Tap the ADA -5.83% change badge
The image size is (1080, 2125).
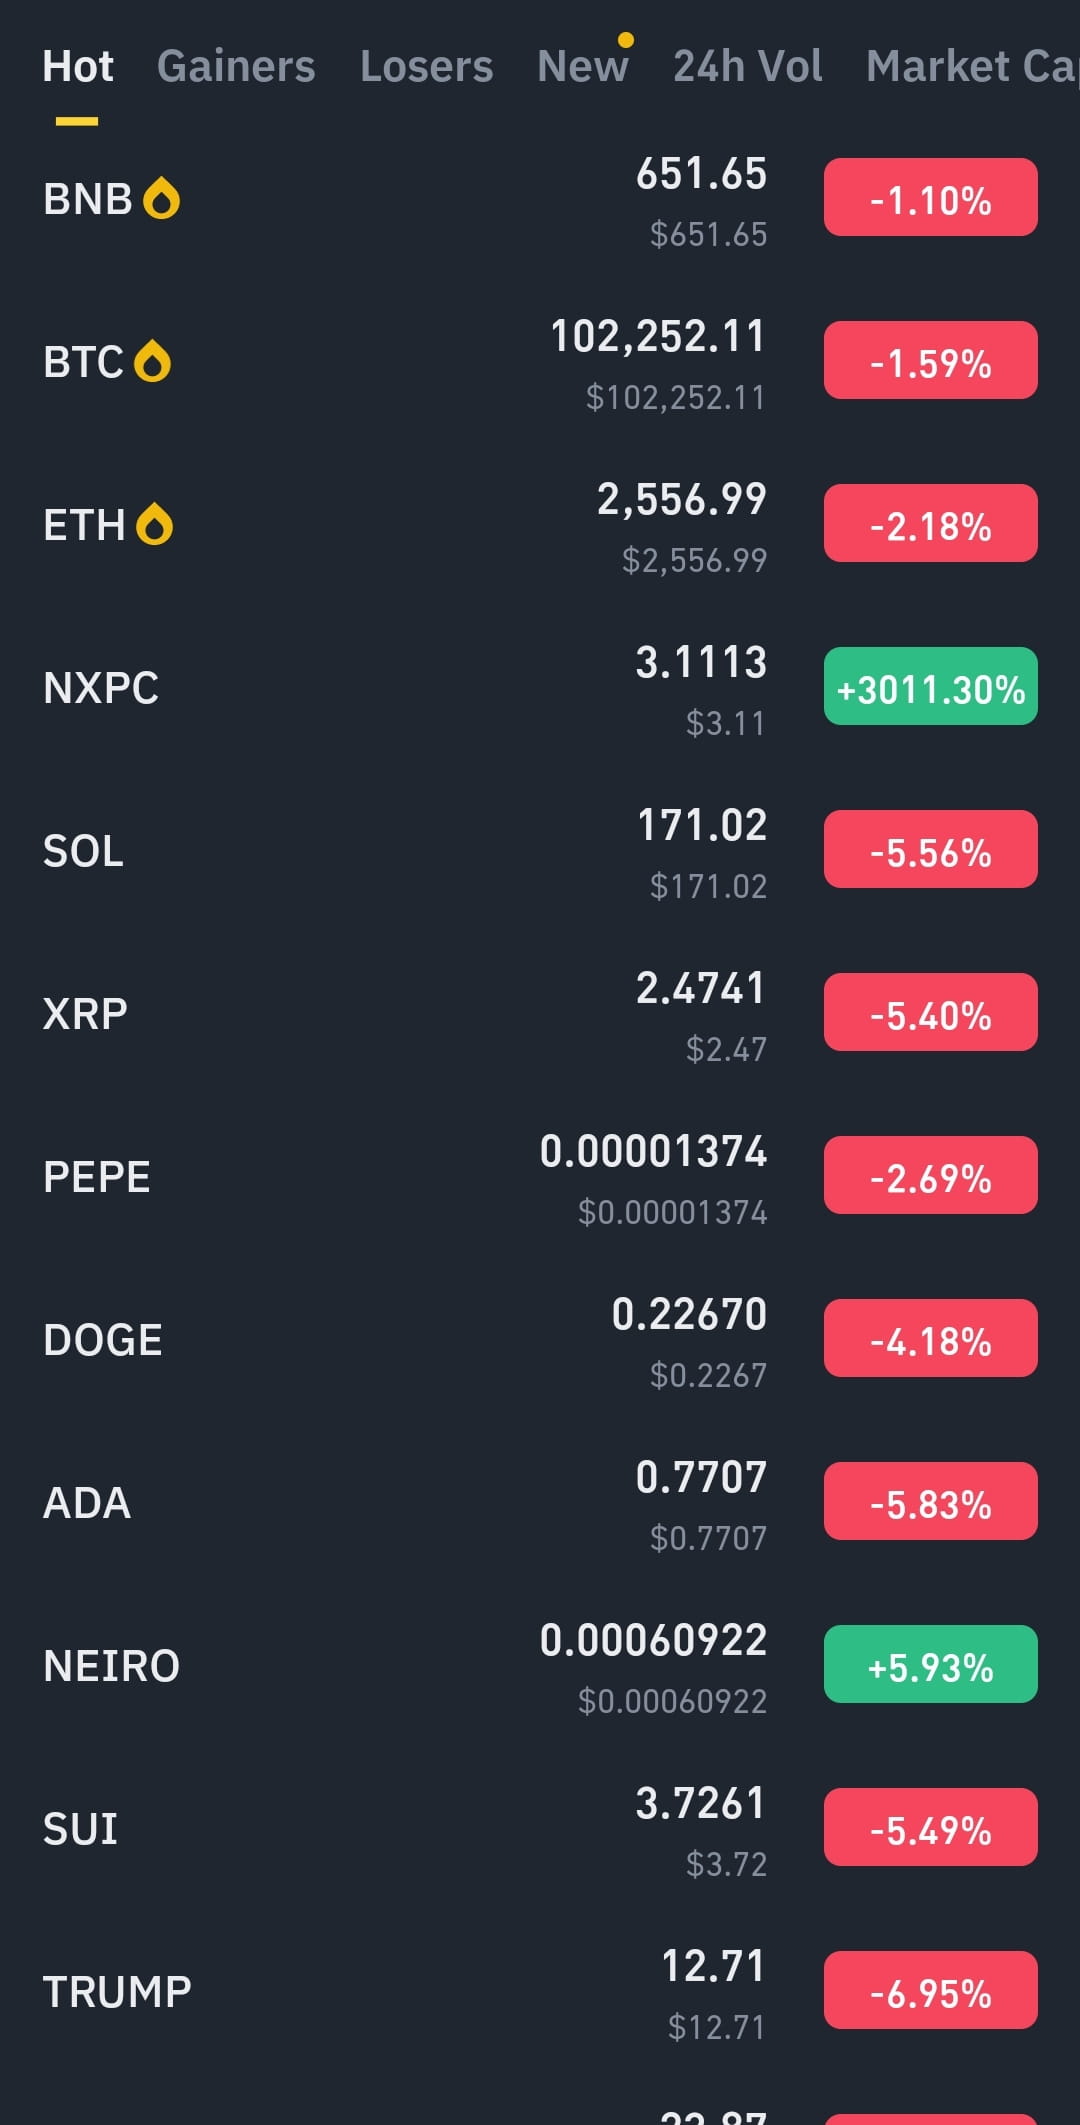[x=931, y=1501]
